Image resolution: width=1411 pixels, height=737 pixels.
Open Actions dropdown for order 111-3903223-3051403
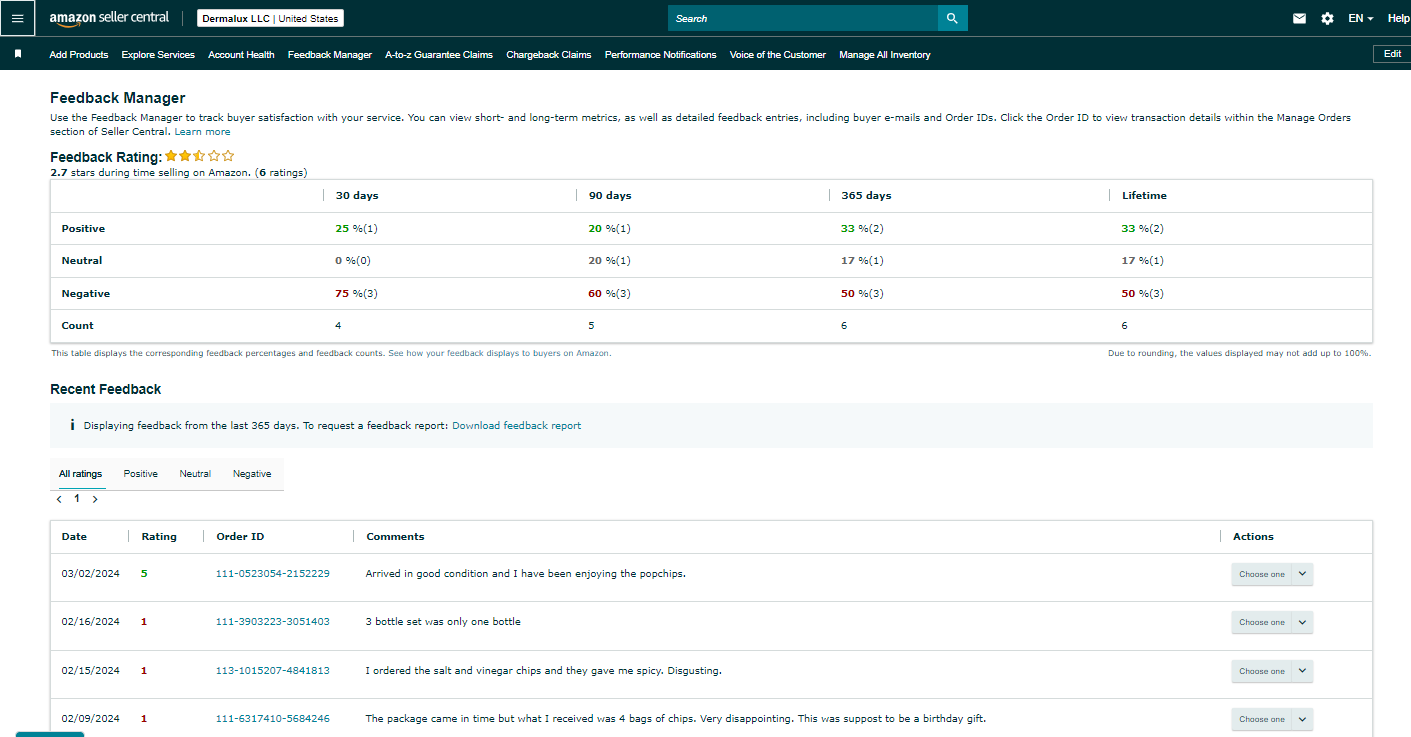pyautogui.click(x=1272, y=622)
